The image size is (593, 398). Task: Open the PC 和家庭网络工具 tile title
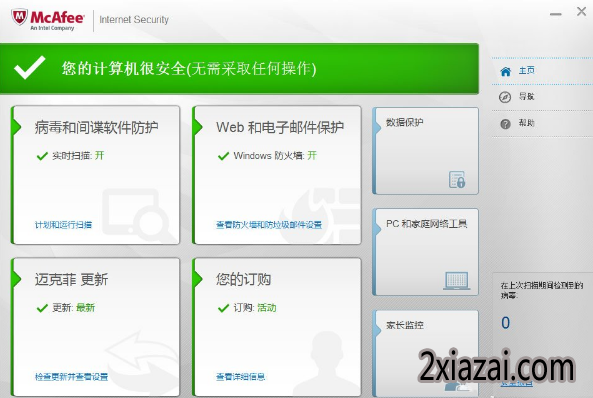pyautogui.click(x=427, y=224)
